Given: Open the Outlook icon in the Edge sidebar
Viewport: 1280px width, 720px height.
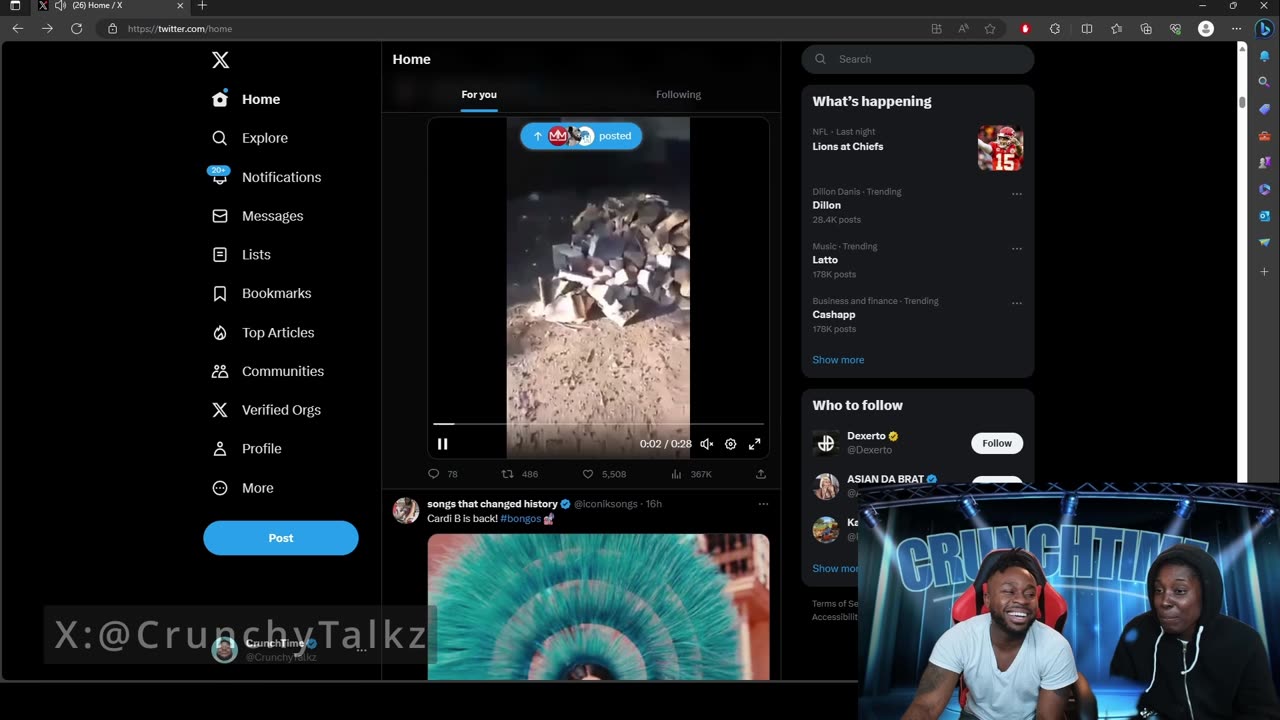Looking at the screenshot, I should 1264,216.
